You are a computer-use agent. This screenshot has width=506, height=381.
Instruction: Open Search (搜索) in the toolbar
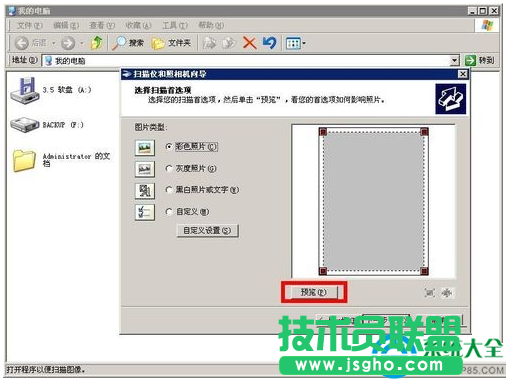tap(128, 43)
